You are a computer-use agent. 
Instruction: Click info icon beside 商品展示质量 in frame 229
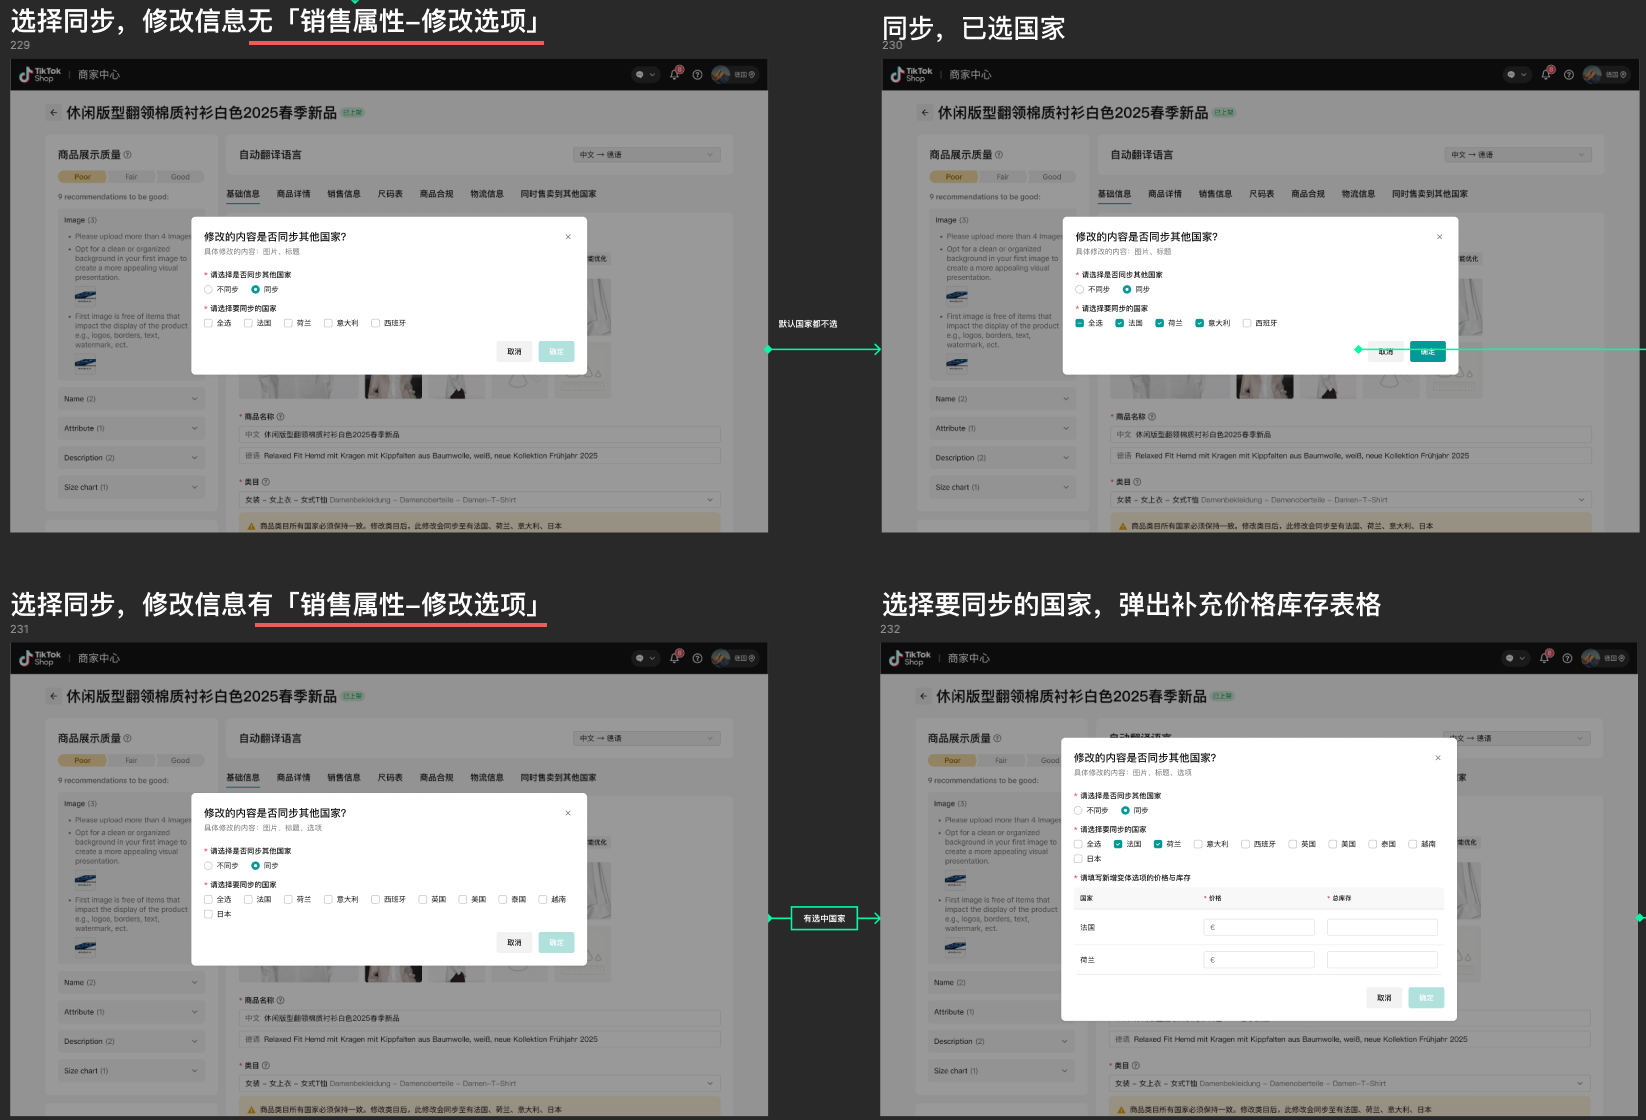(x=128, y=155)
